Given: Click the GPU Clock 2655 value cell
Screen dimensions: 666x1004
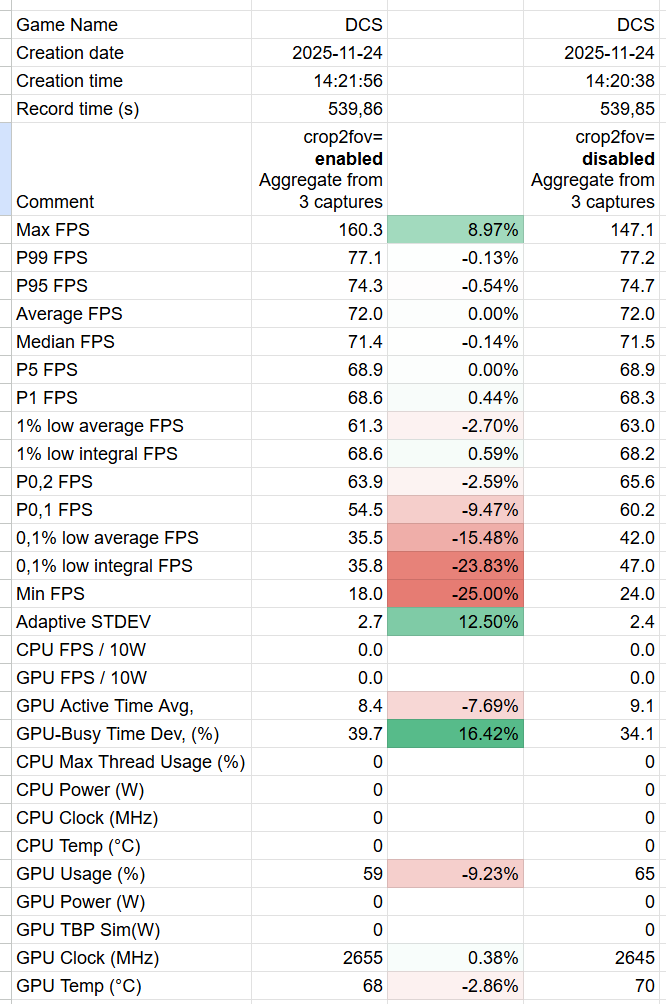Looking at the screenshot, I should pos(362,958).
